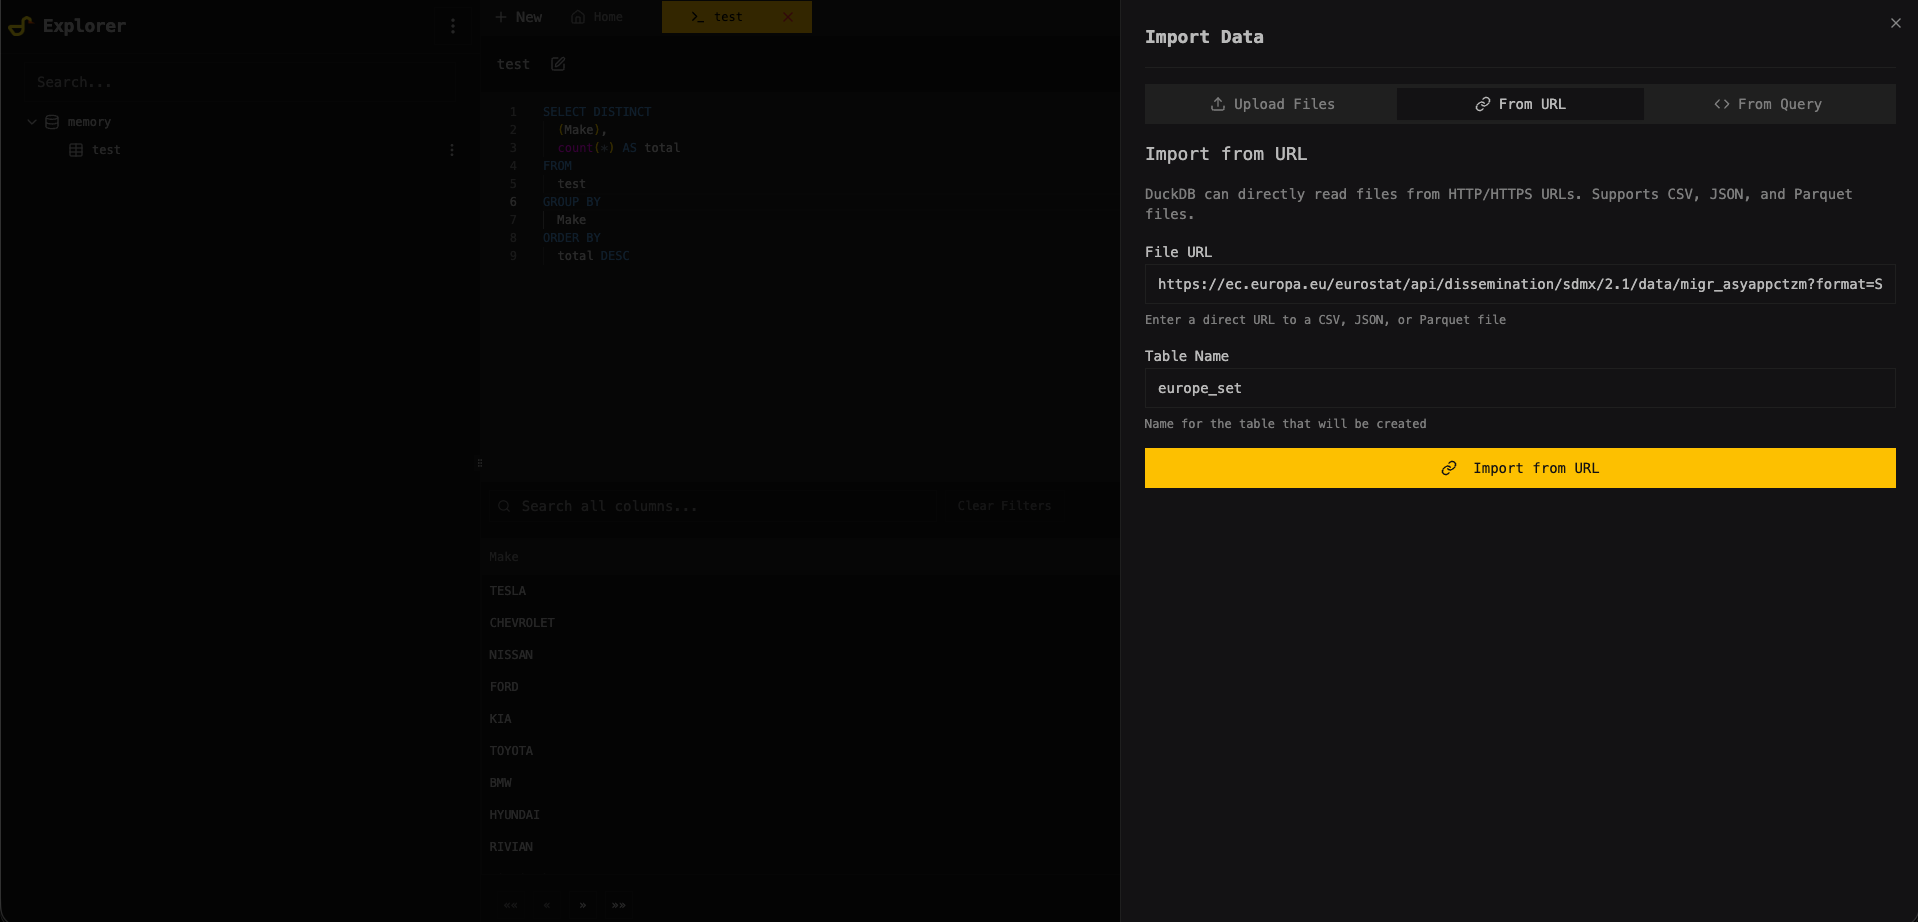Go to the Home tab
The width and height of the screenshot is (1918, 922).
coord(597,17)
